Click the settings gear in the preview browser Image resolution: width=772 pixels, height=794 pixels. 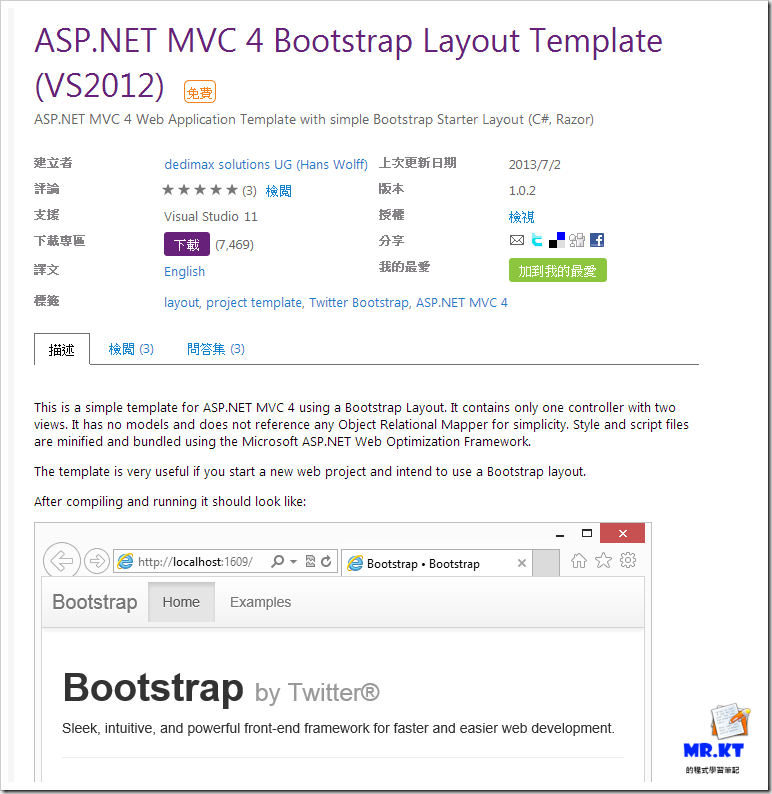point(628,560)
